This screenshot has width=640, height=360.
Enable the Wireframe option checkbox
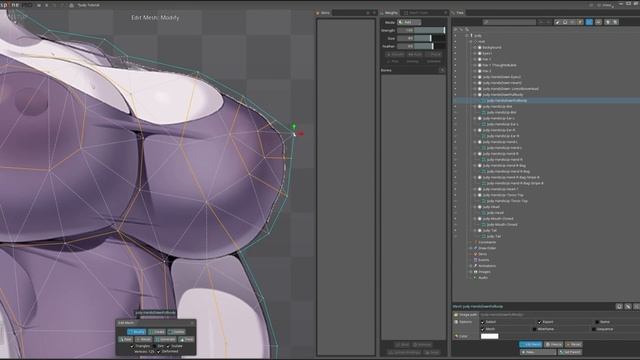[534, 329]
